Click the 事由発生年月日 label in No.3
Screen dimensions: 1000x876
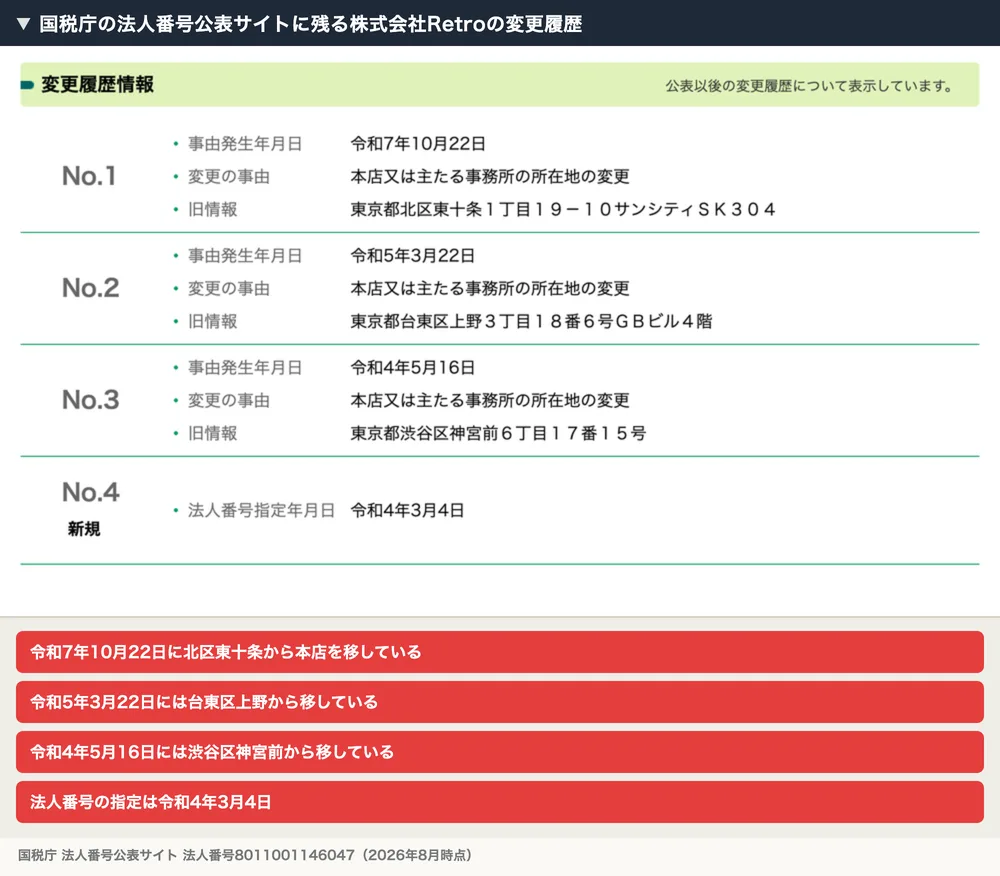(x=245, y=368)
